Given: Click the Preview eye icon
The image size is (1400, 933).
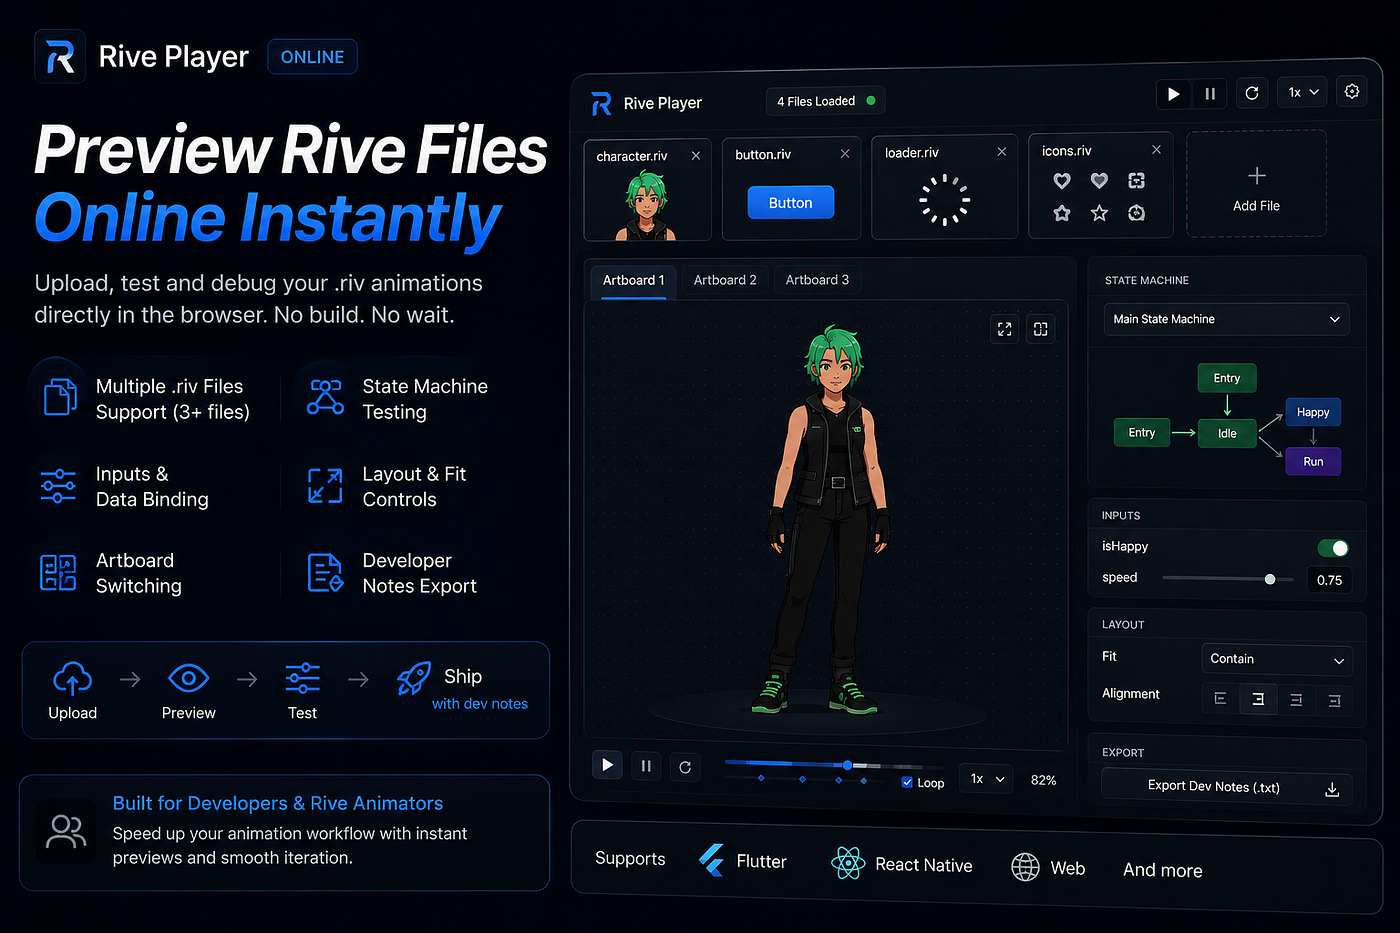Looking at the screenshot, I should pos(188,678).
